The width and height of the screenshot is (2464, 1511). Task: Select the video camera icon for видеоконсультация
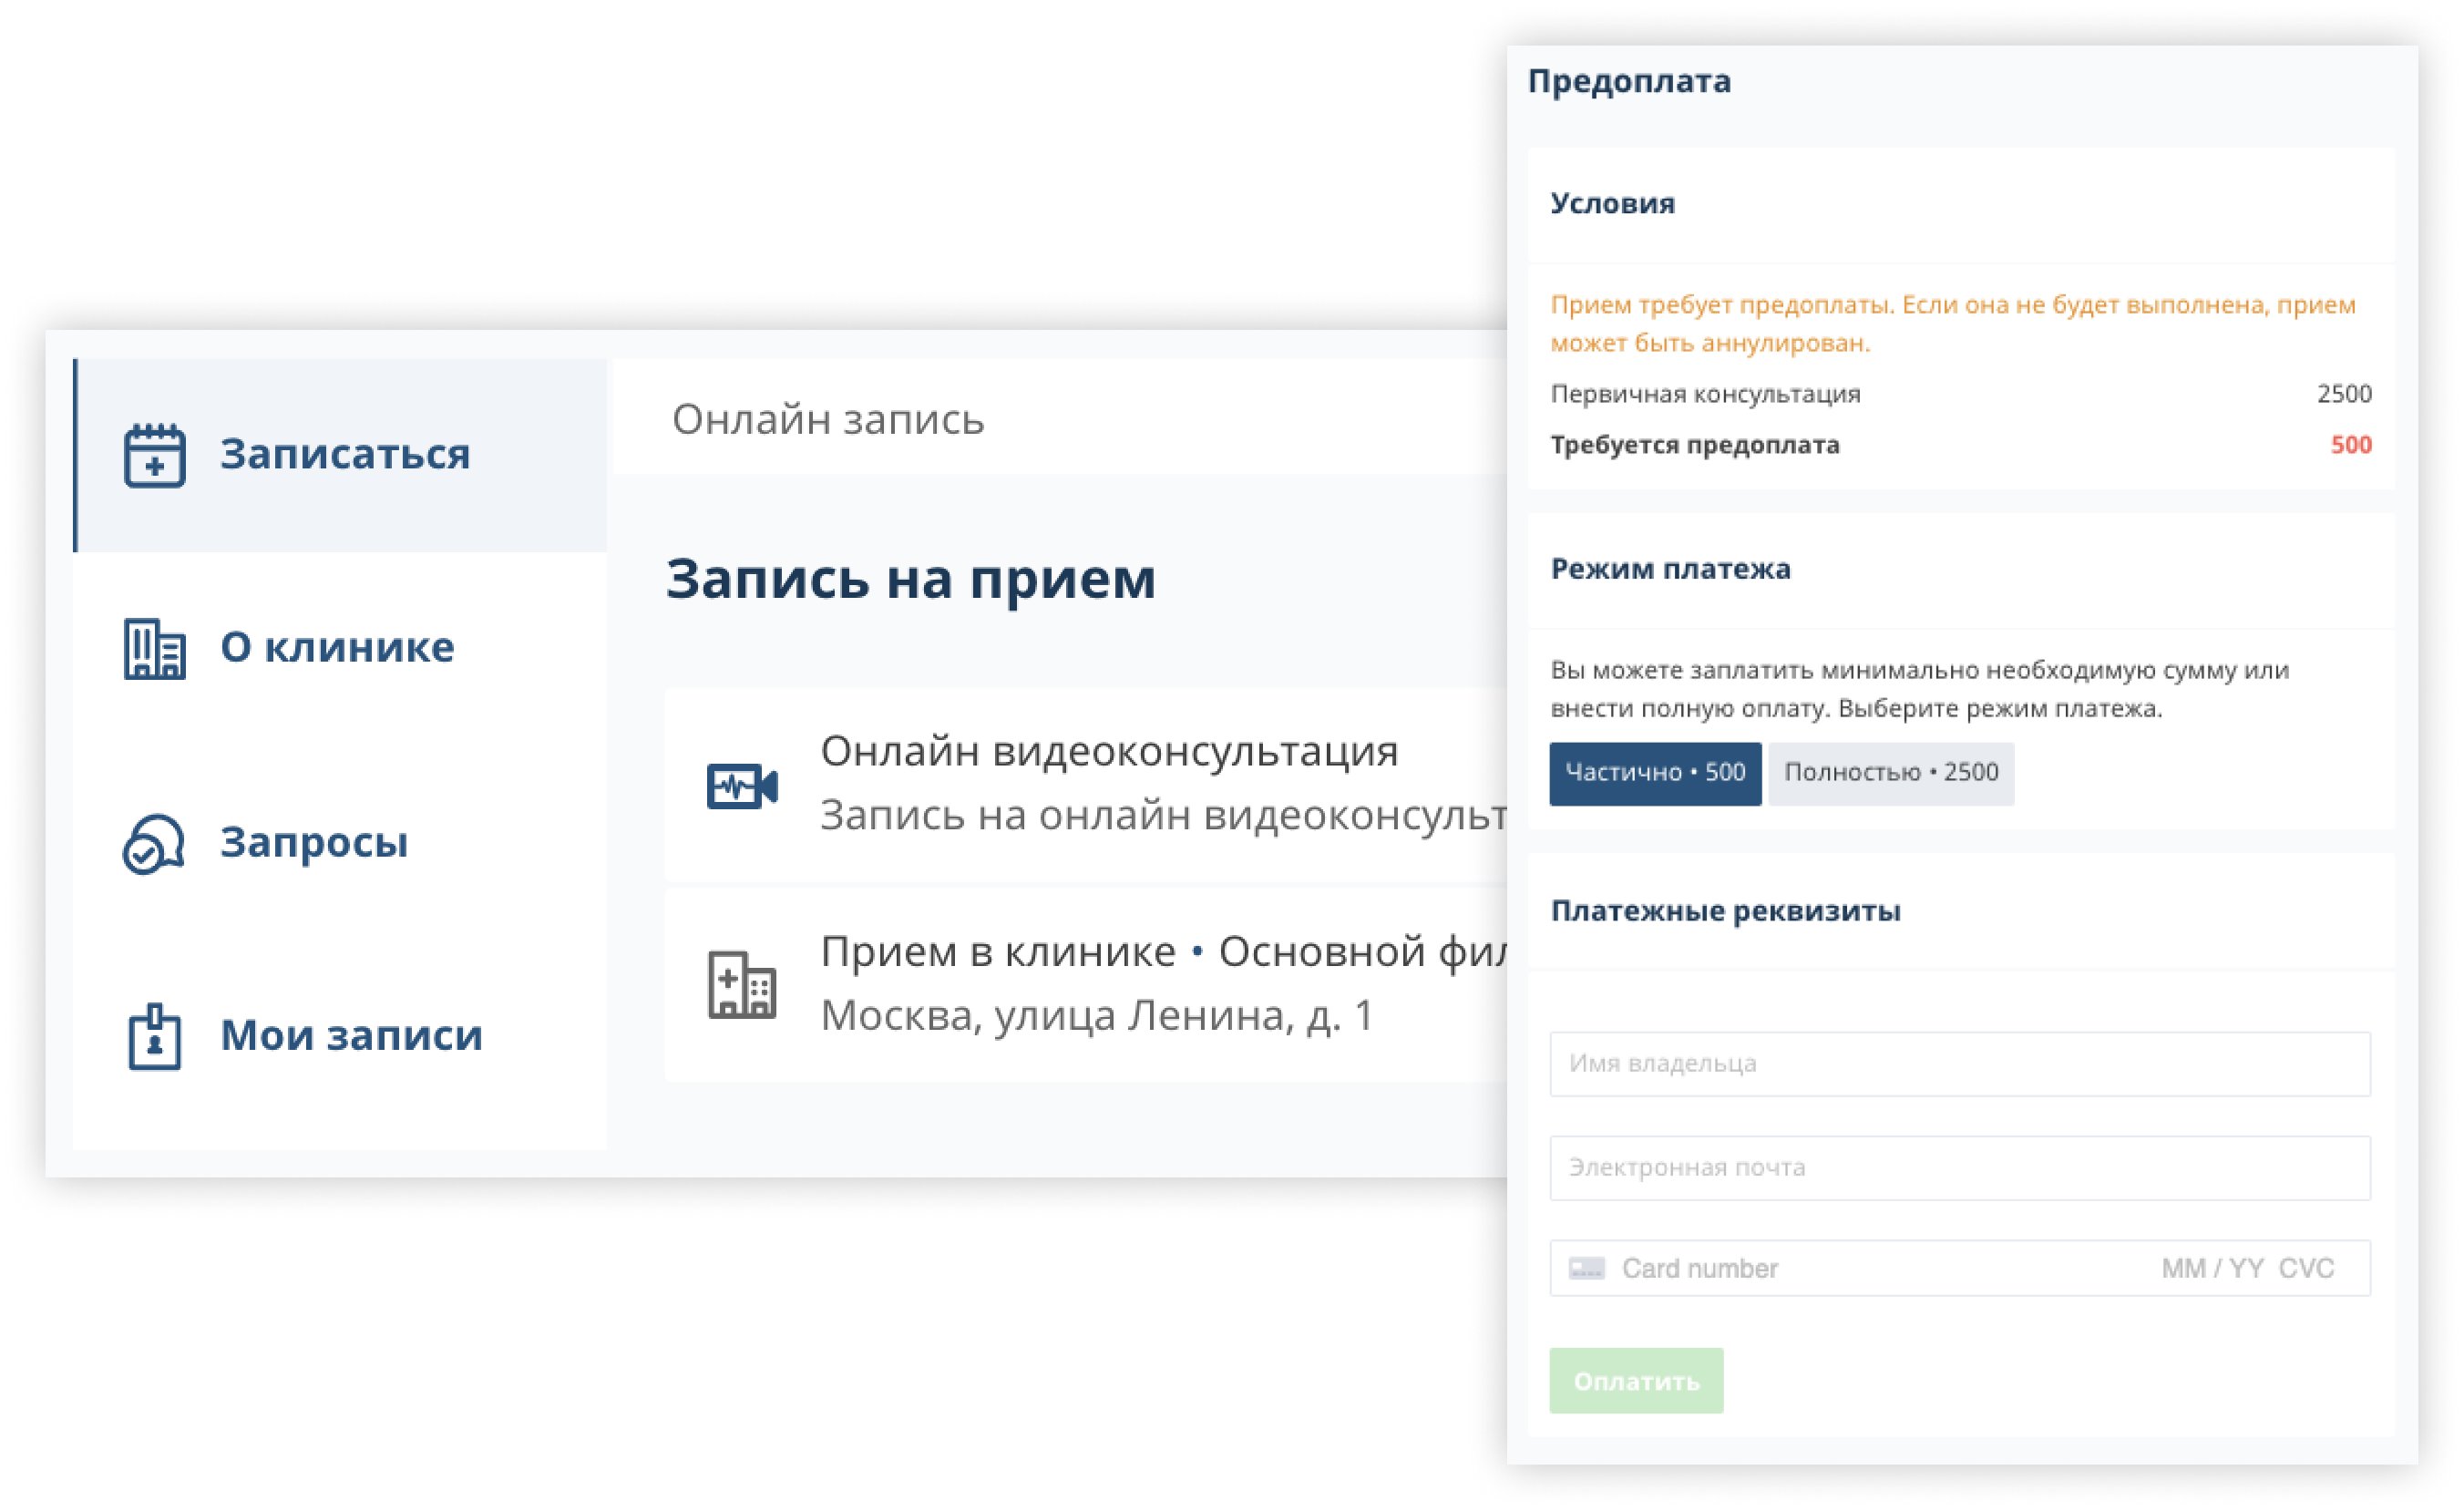click(740, 785)
